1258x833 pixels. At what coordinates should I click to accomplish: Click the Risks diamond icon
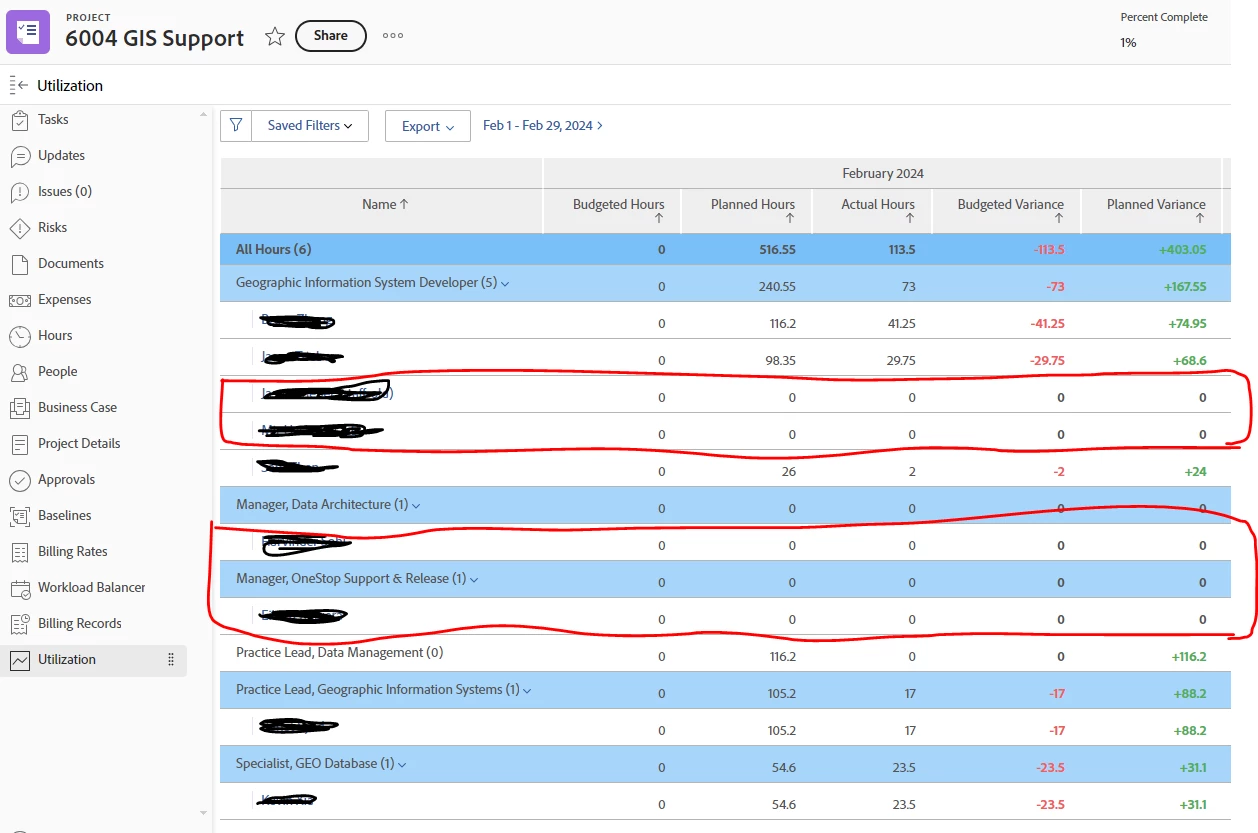coord(19,228)
